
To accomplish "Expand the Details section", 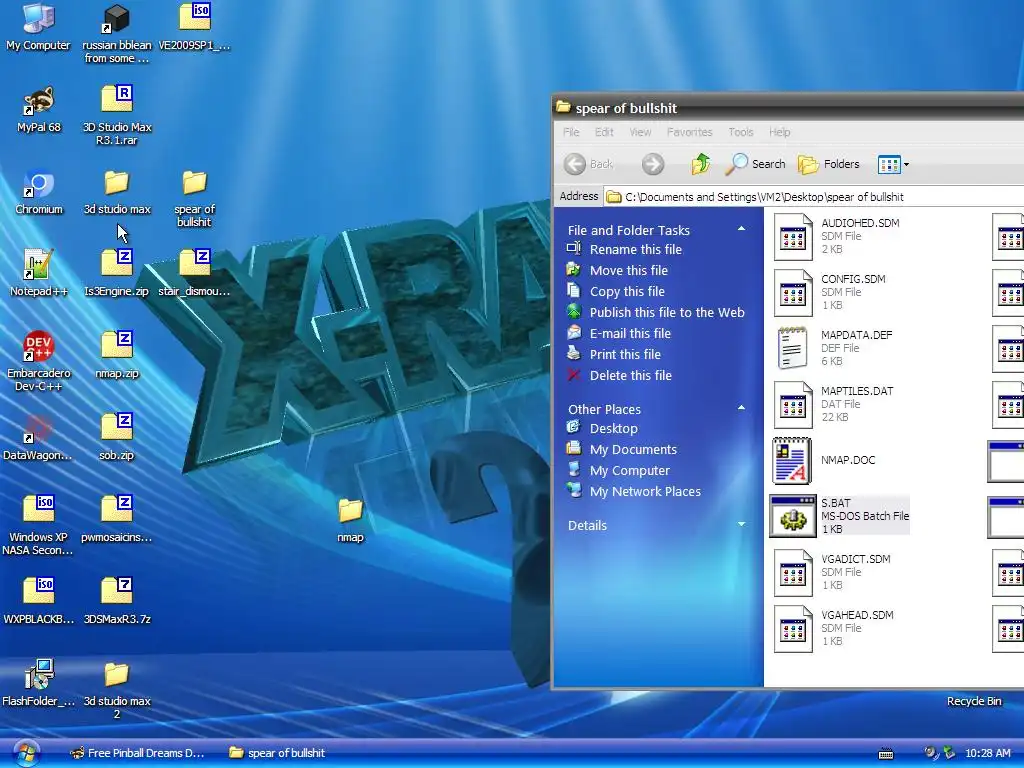I will (741, 524).
